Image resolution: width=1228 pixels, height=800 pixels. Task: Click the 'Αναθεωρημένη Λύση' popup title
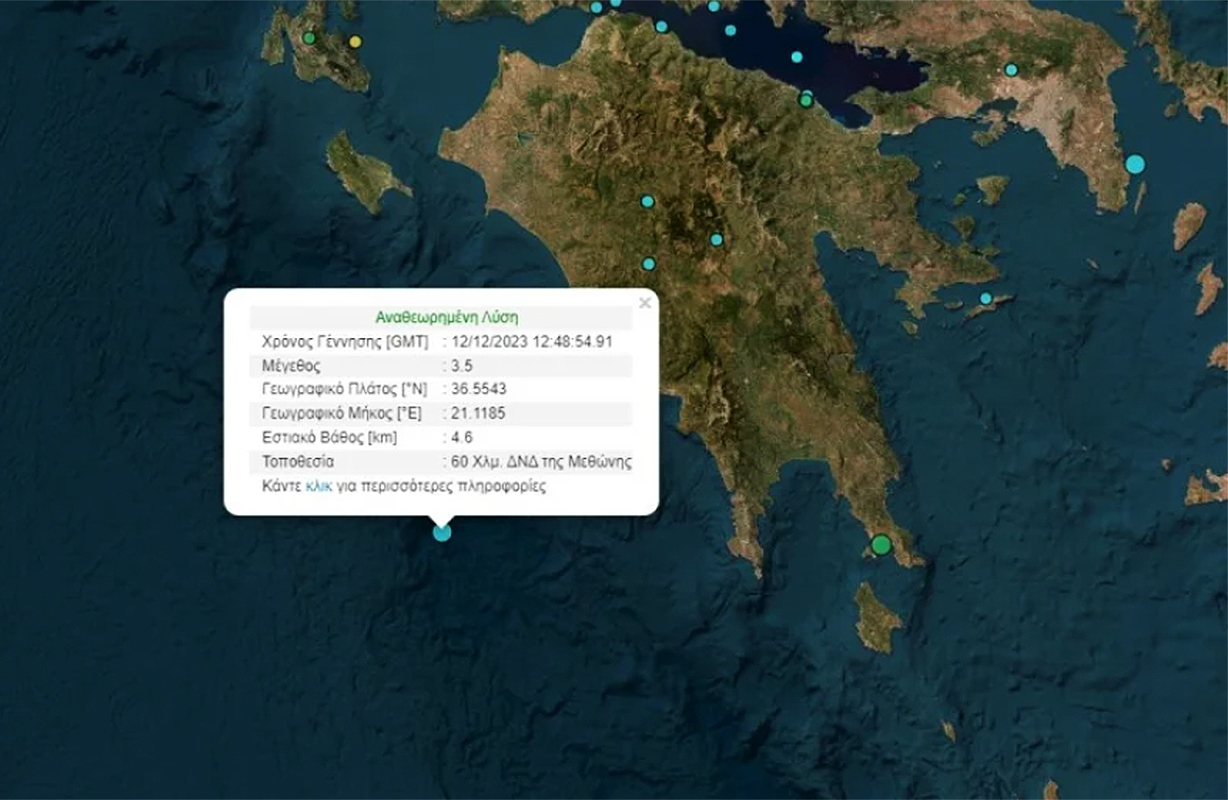pyautogui.click(x=447, y=317)
